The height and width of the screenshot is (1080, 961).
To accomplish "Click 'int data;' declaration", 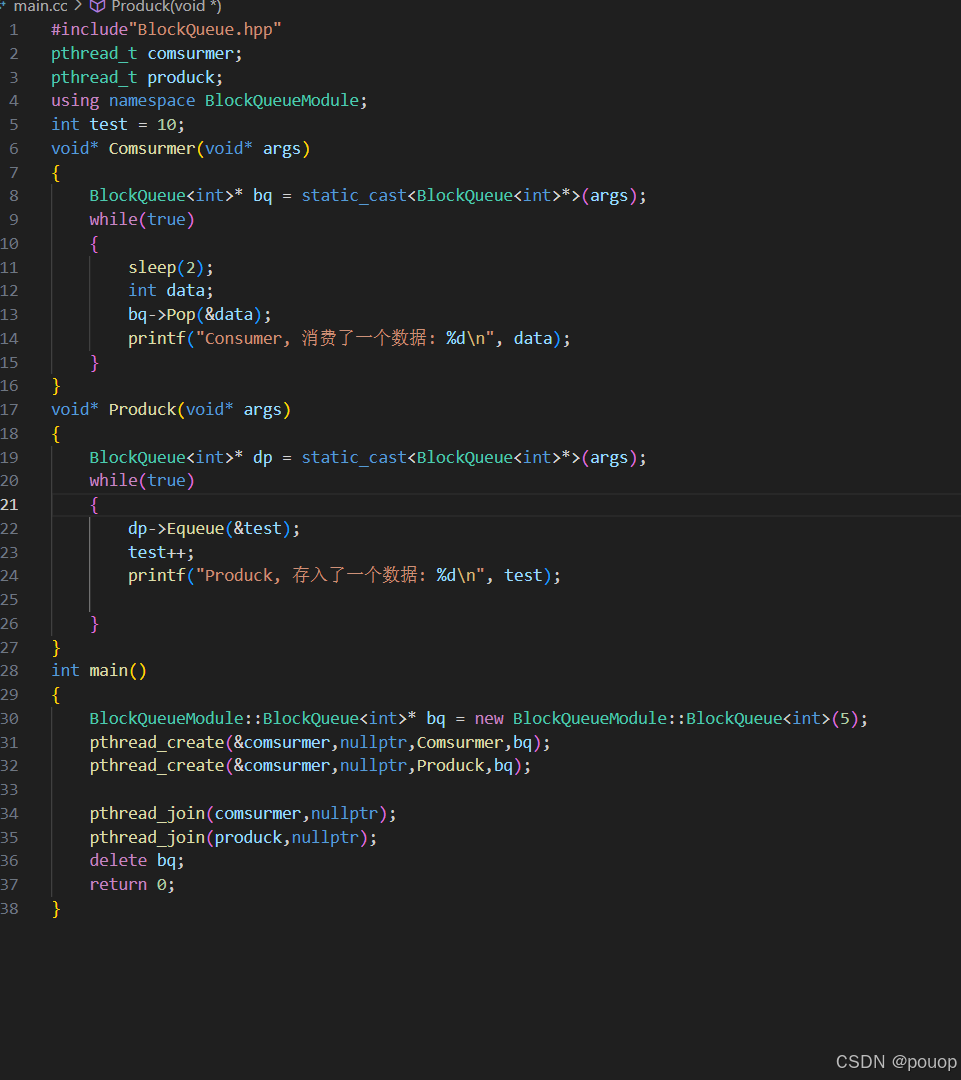I will [x=171, y=291].
